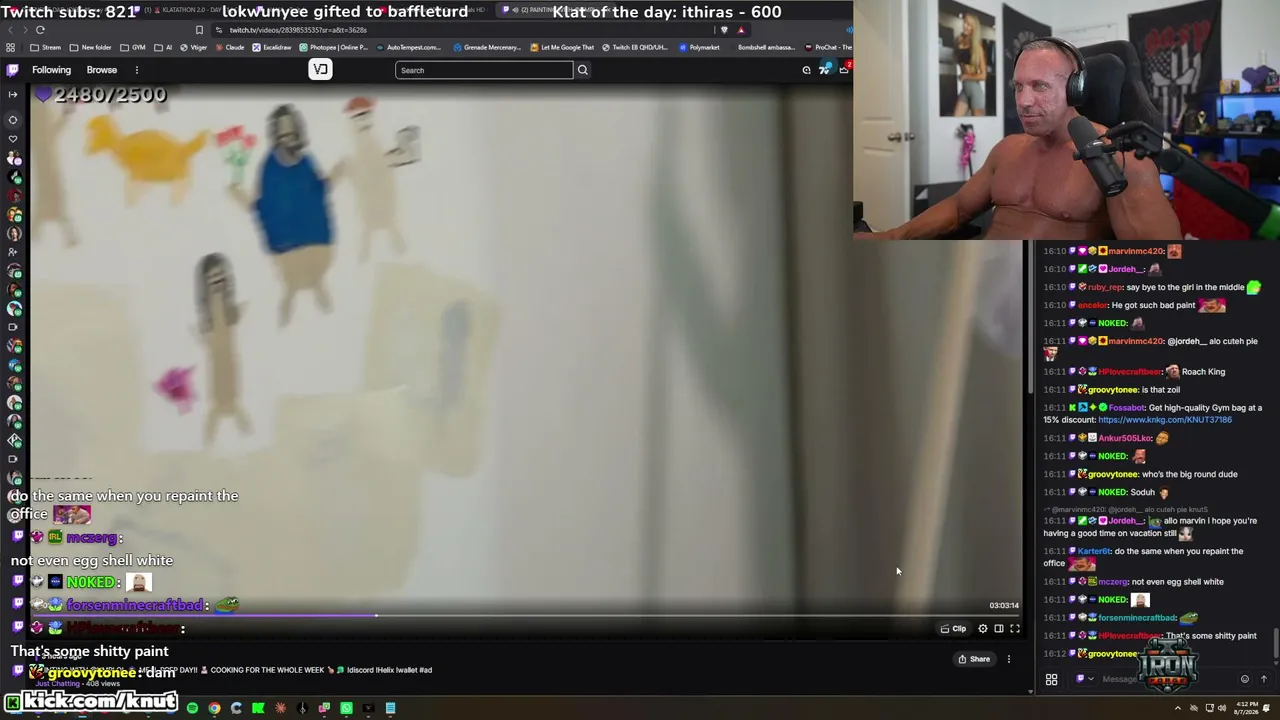Screen dimensions: 1280x720
Task: Toggle fullscreen on the video player
Action: [1015, 629]
